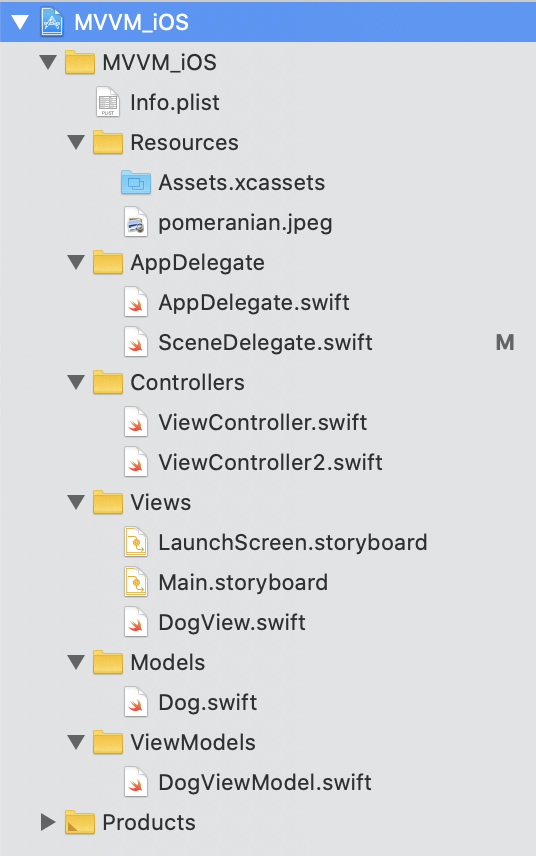The image size is (536, 856).
Task: Click the Swift icon beside AppDelegate.swift
Action: (x=135, y=302)
